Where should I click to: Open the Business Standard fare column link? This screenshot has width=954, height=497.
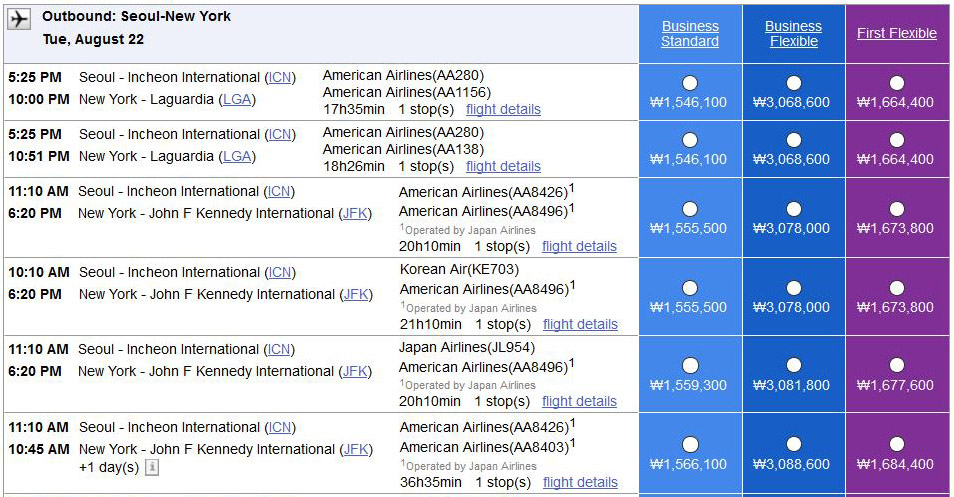pos(690,34)
